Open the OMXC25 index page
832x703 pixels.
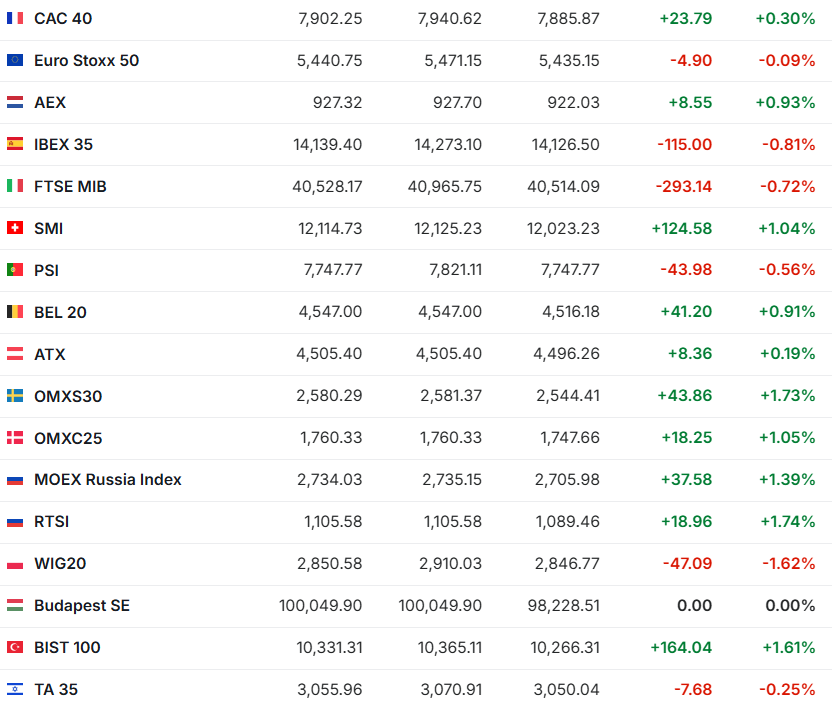pos(68,438)
